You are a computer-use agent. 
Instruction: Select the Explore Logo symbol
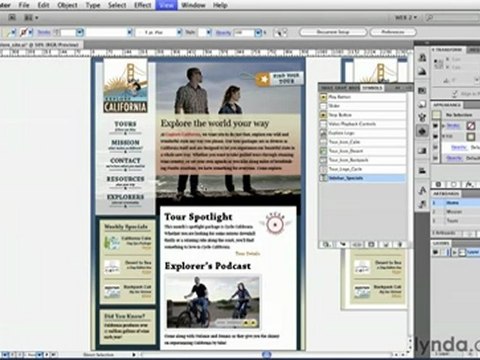click(363, 133)
